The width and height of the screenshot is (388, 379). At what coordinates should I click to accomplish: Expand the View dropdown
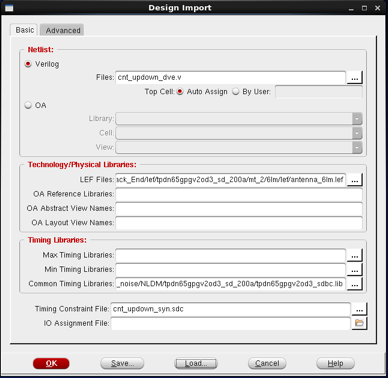[x=357, y=147]
